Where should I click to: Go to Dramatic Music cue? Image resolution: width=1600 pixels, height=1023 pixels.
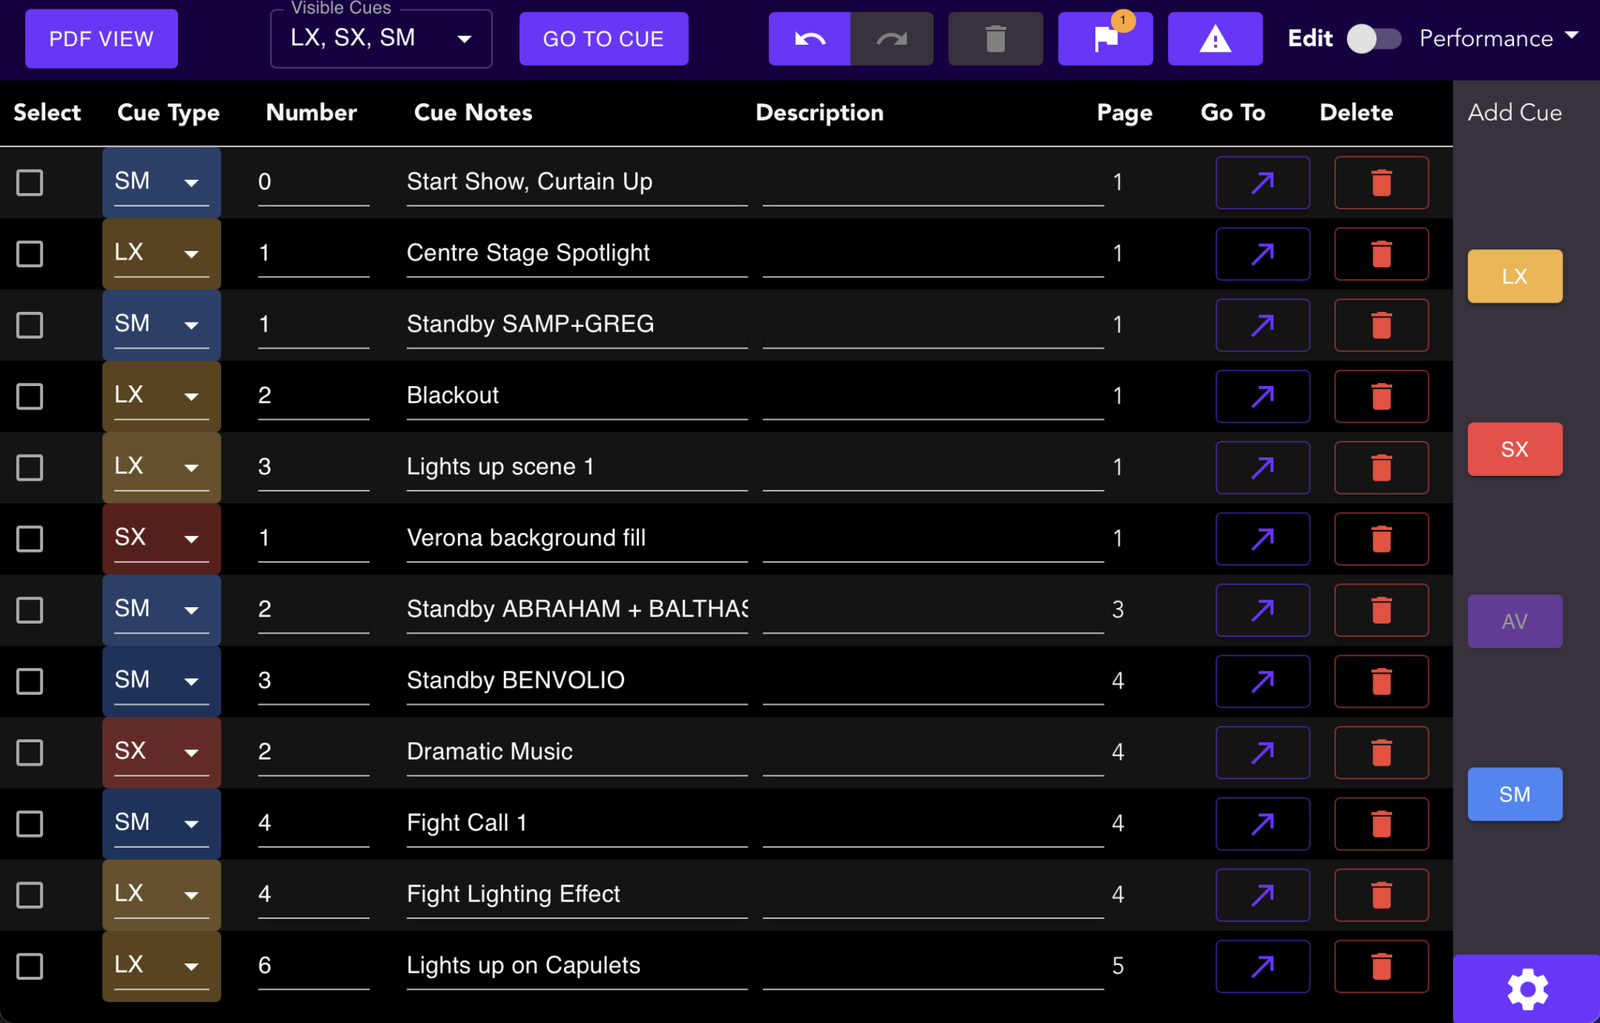click(x=1263, y=752)
